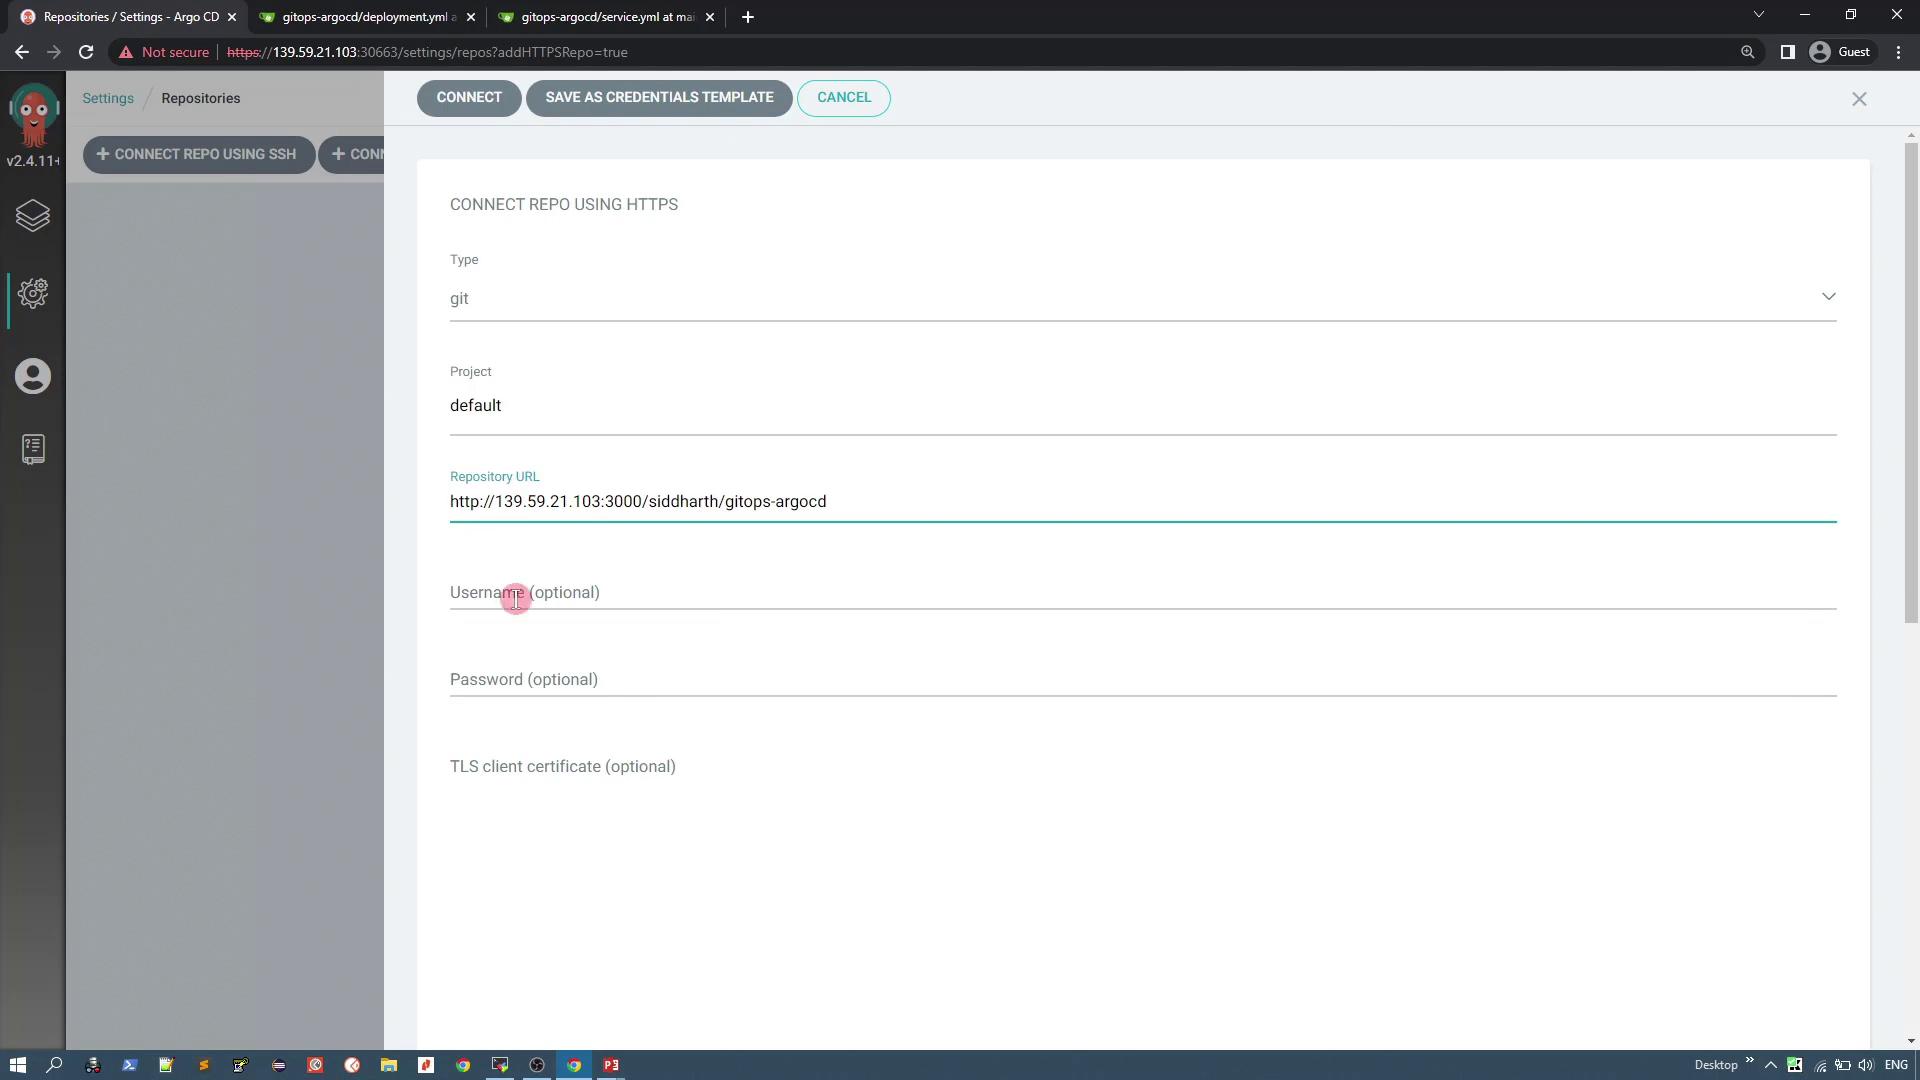Open the browser side panel icon

point(1787,52)
